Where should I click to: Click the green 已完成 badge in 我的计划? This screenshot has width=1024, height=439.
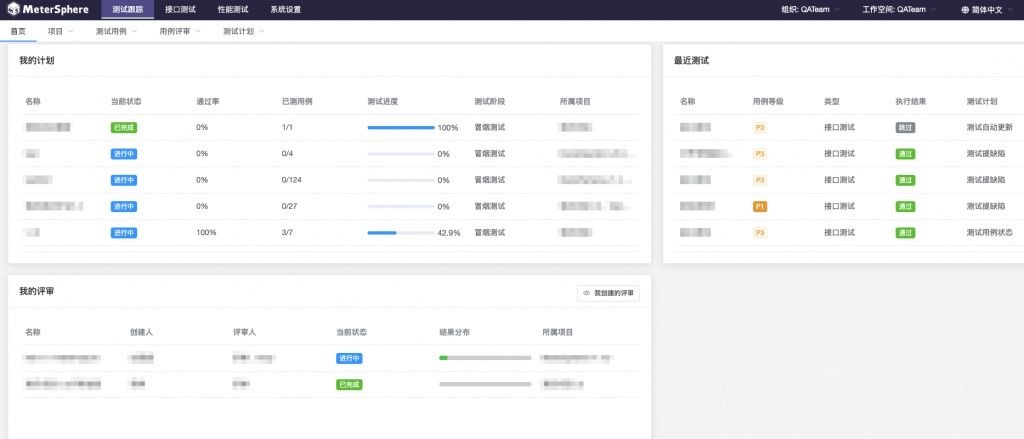[x=124, y=128]
